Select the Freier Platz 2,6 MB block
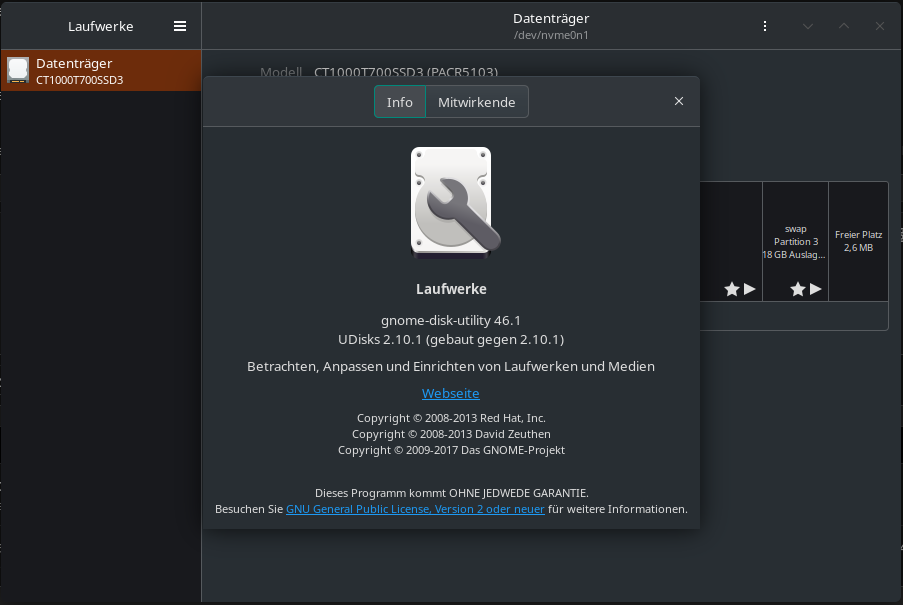 (858, 241)
